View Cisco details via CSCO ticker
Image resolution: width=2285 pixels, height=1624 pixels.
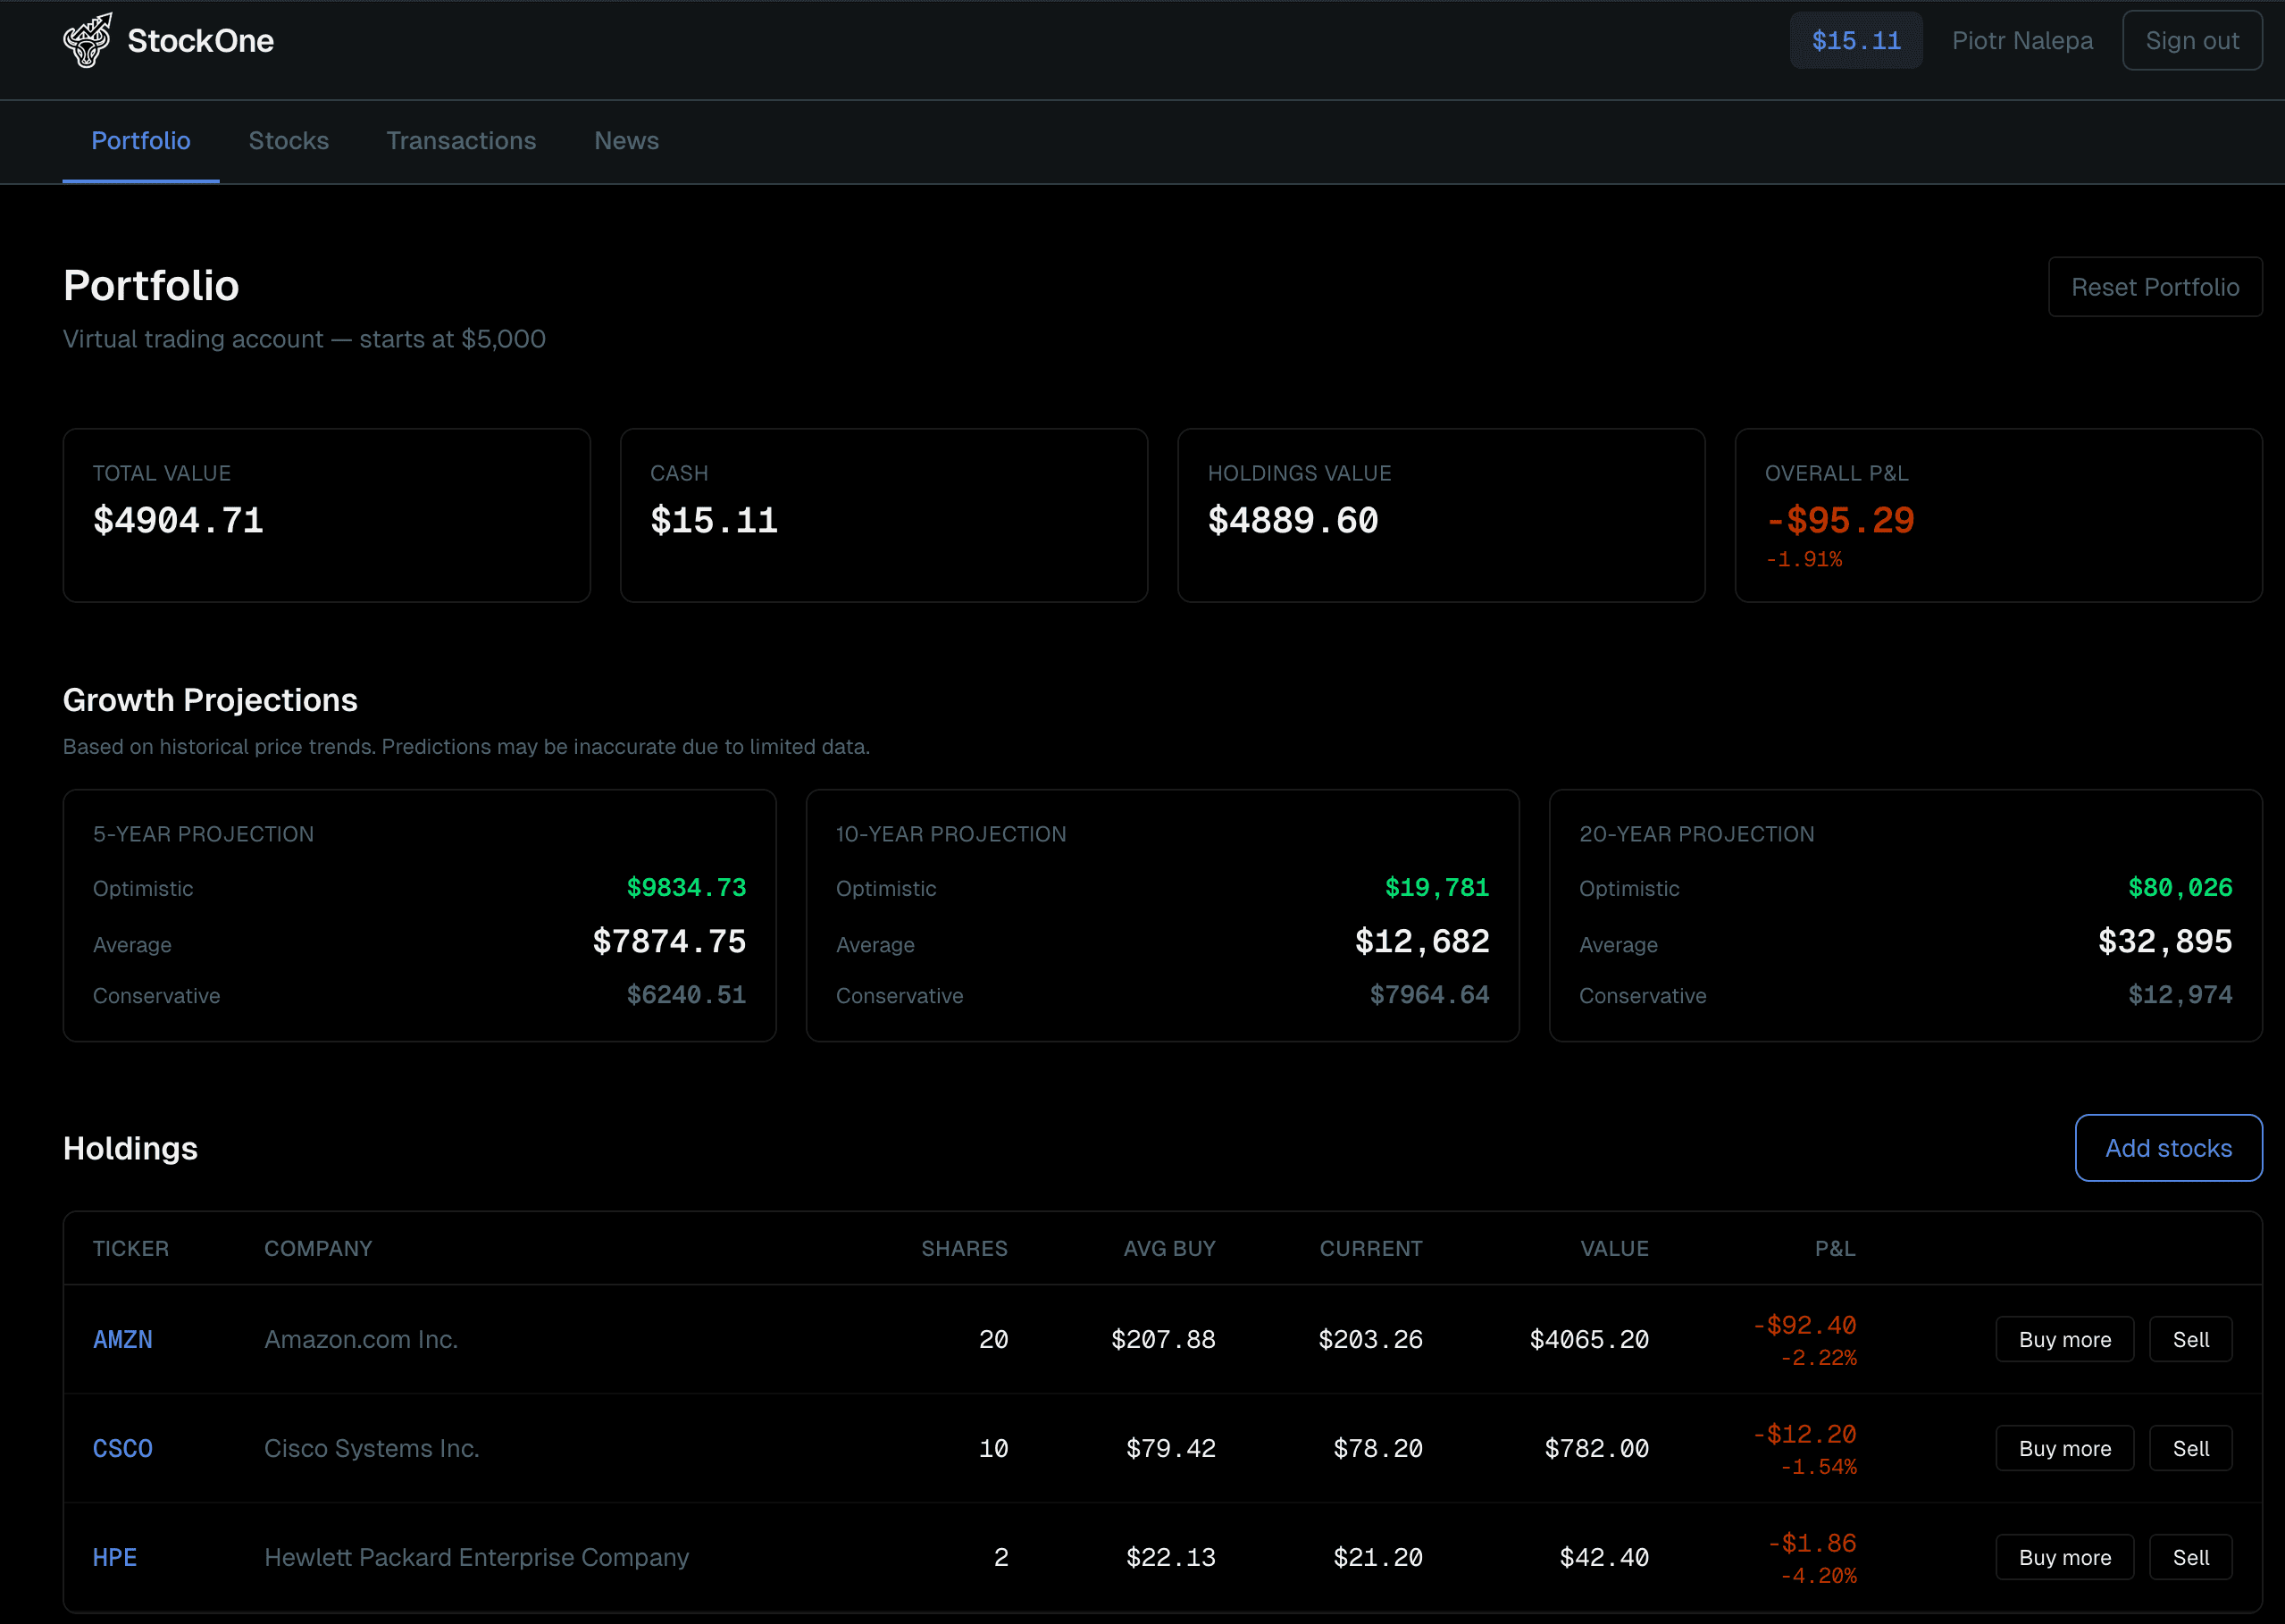(122, 1447)
